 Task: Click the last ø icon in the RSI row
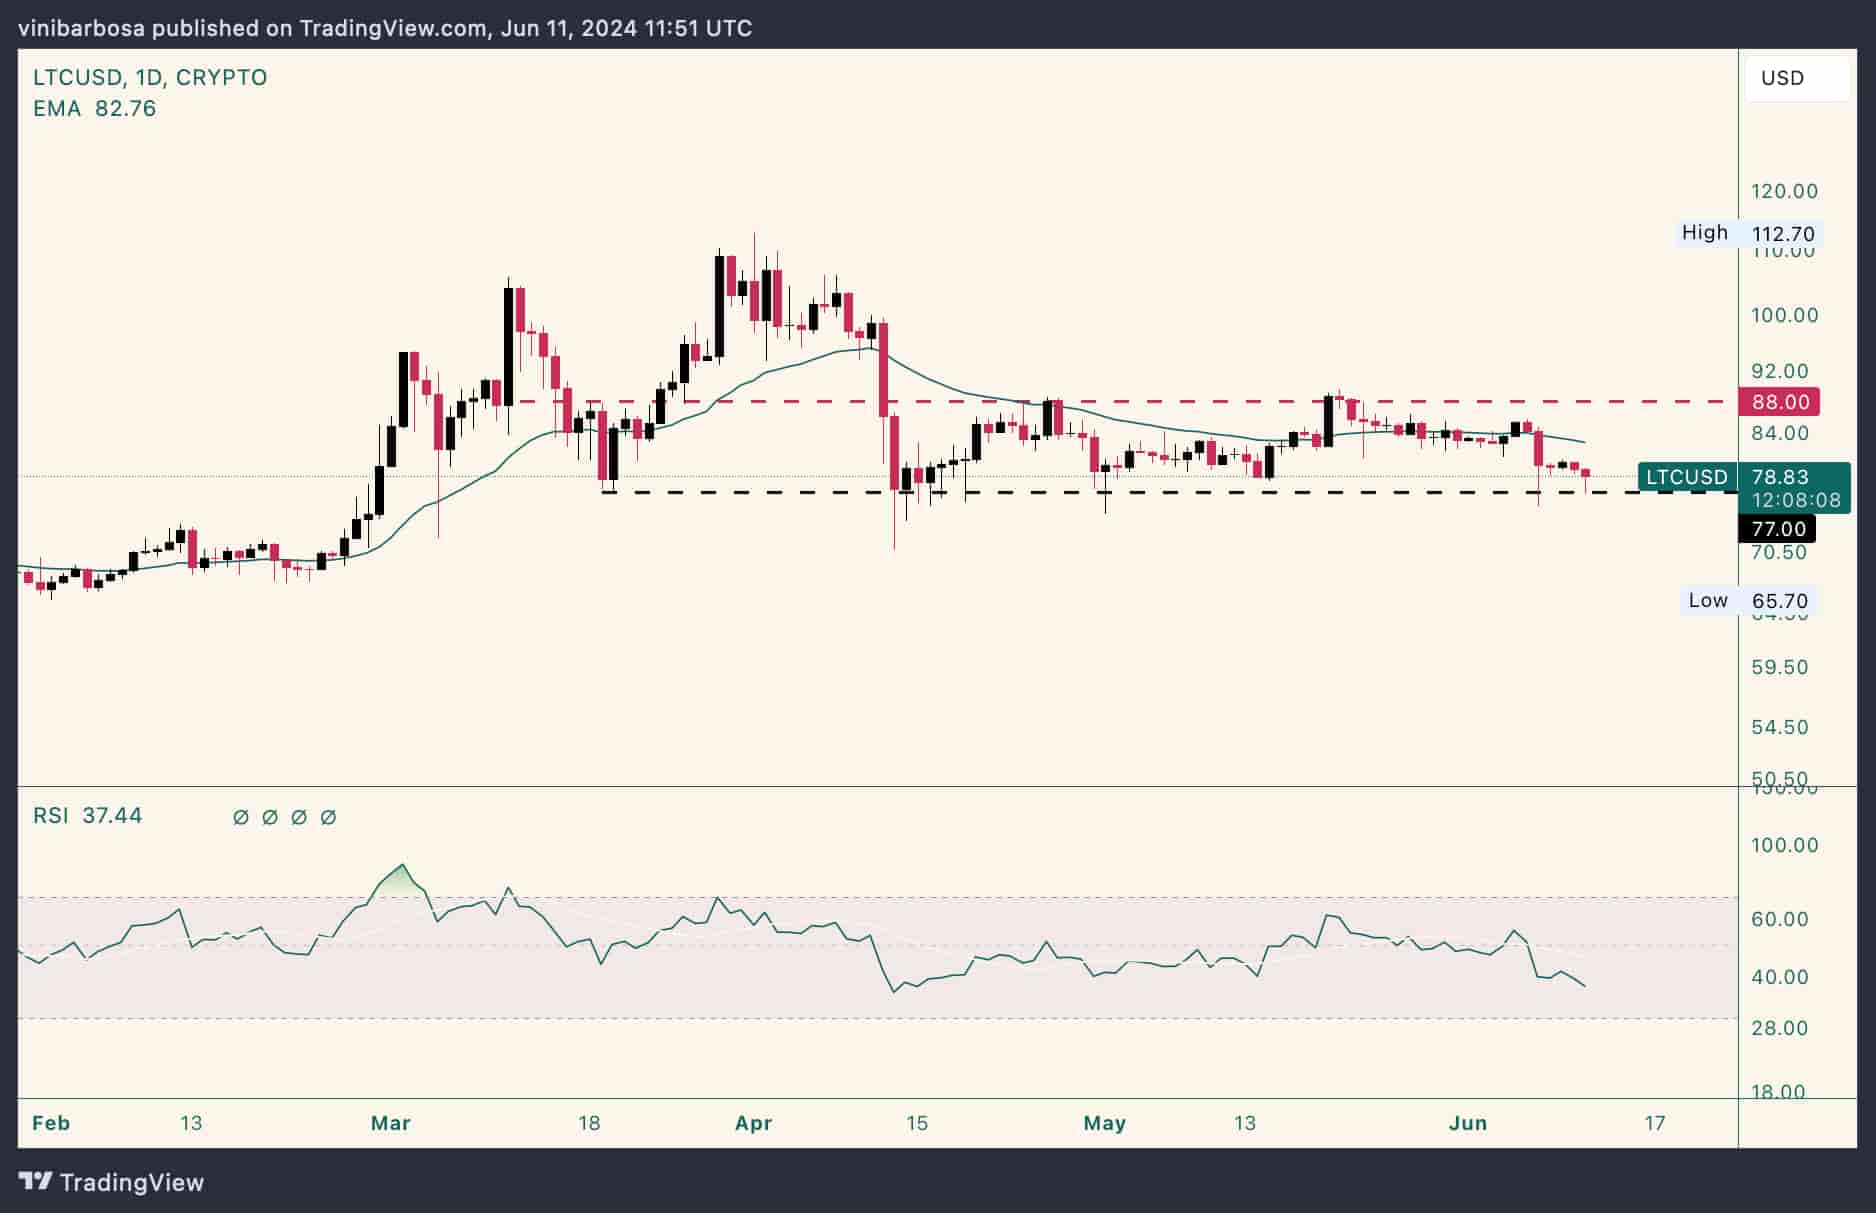pos(330,817)
